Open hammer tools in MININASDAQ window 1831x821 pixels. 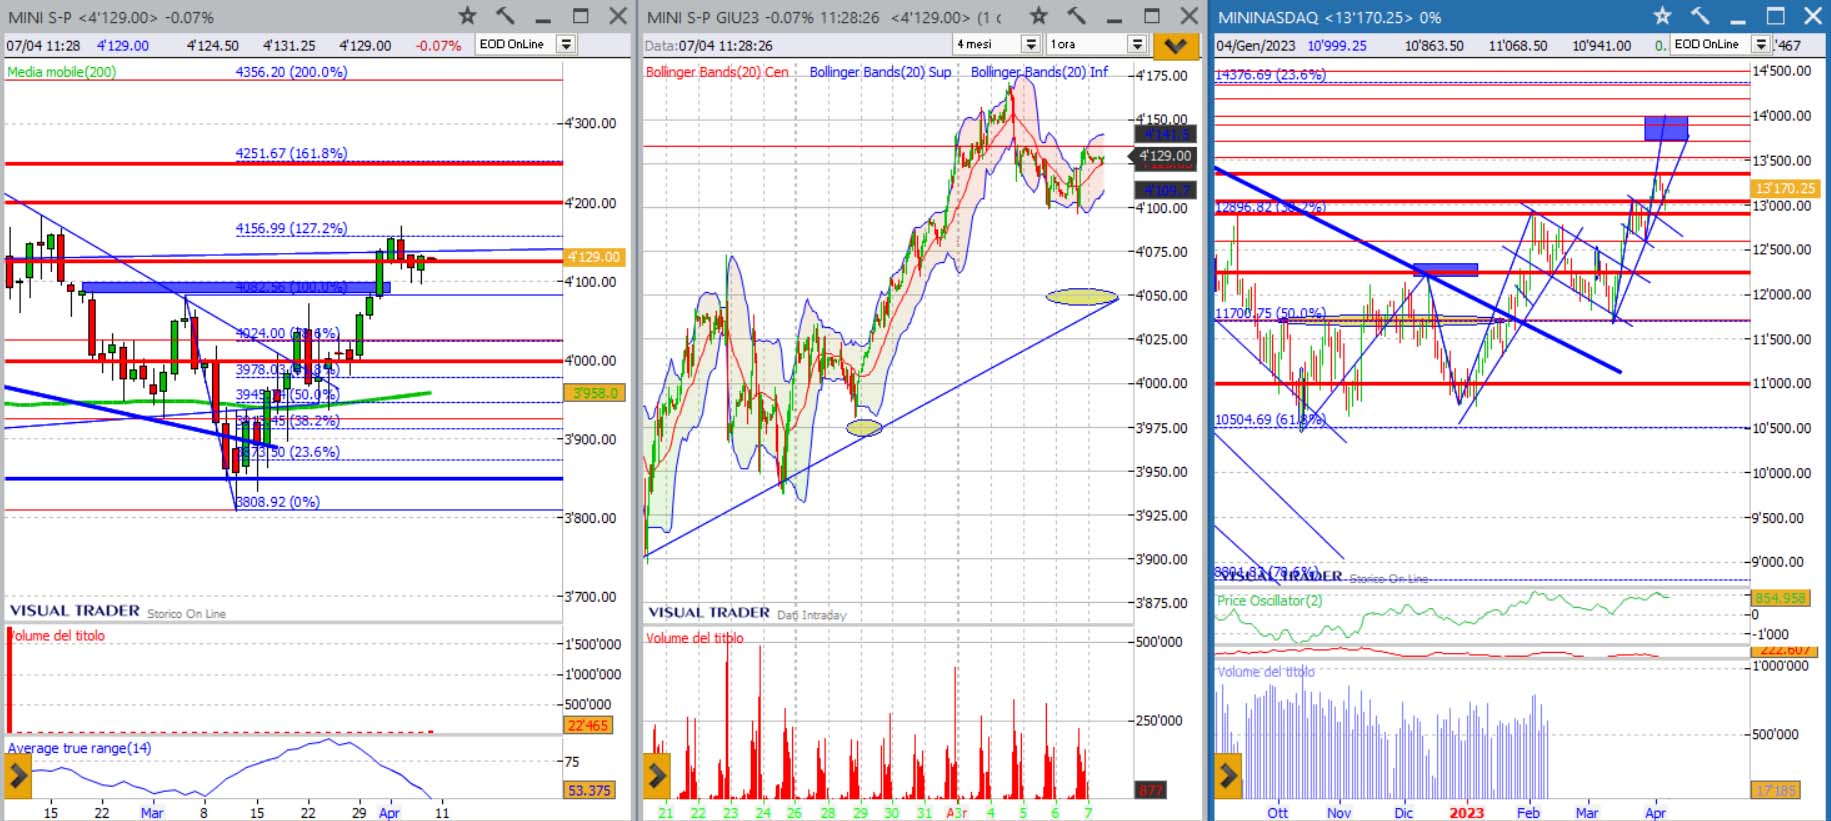pyautogui.click(x=1700, y=16)
